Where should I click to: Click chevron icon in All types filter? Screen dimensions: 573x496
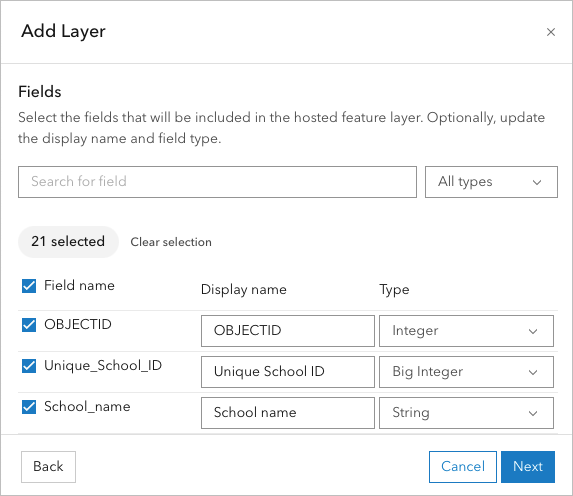tap(536, 182)
